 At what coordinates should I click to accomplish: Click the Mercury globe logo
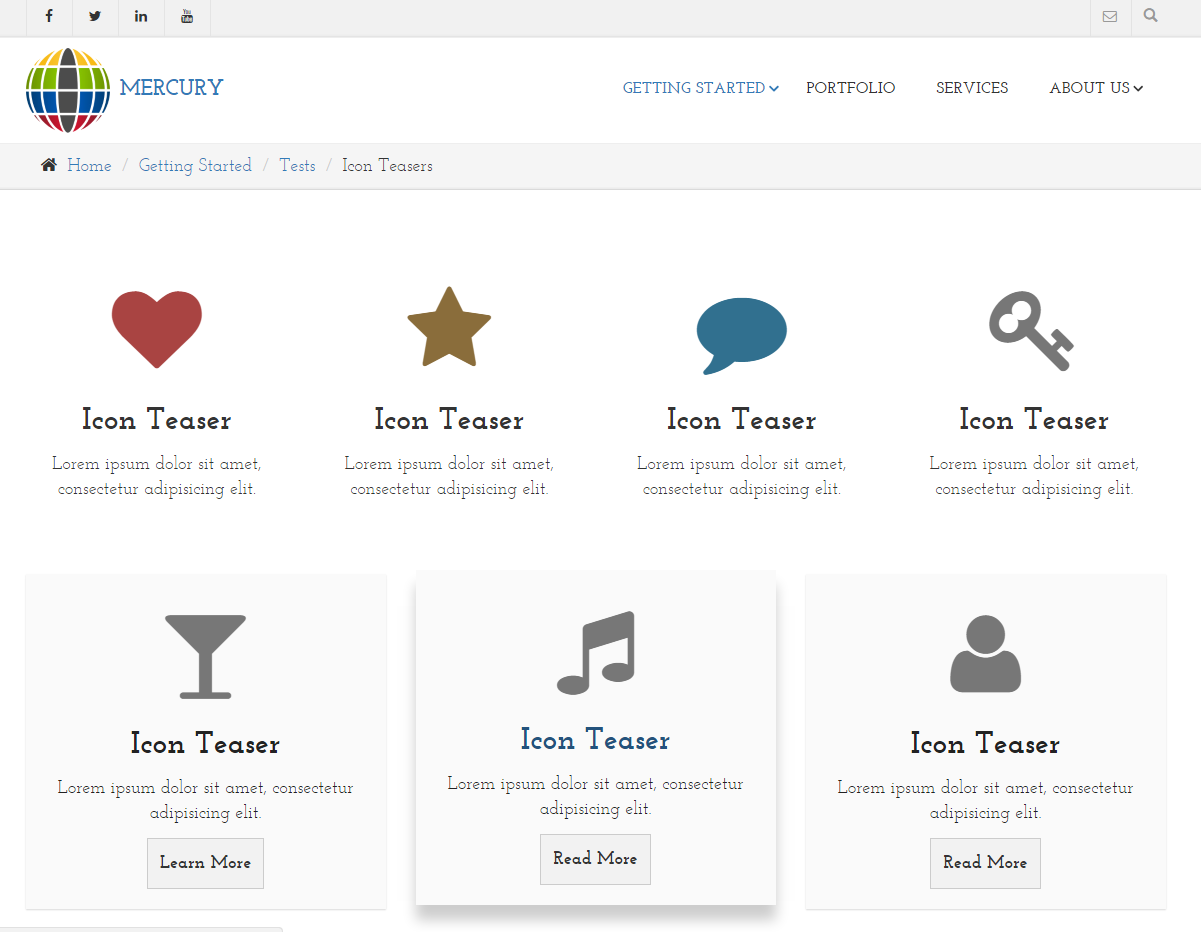coord(68,90)
